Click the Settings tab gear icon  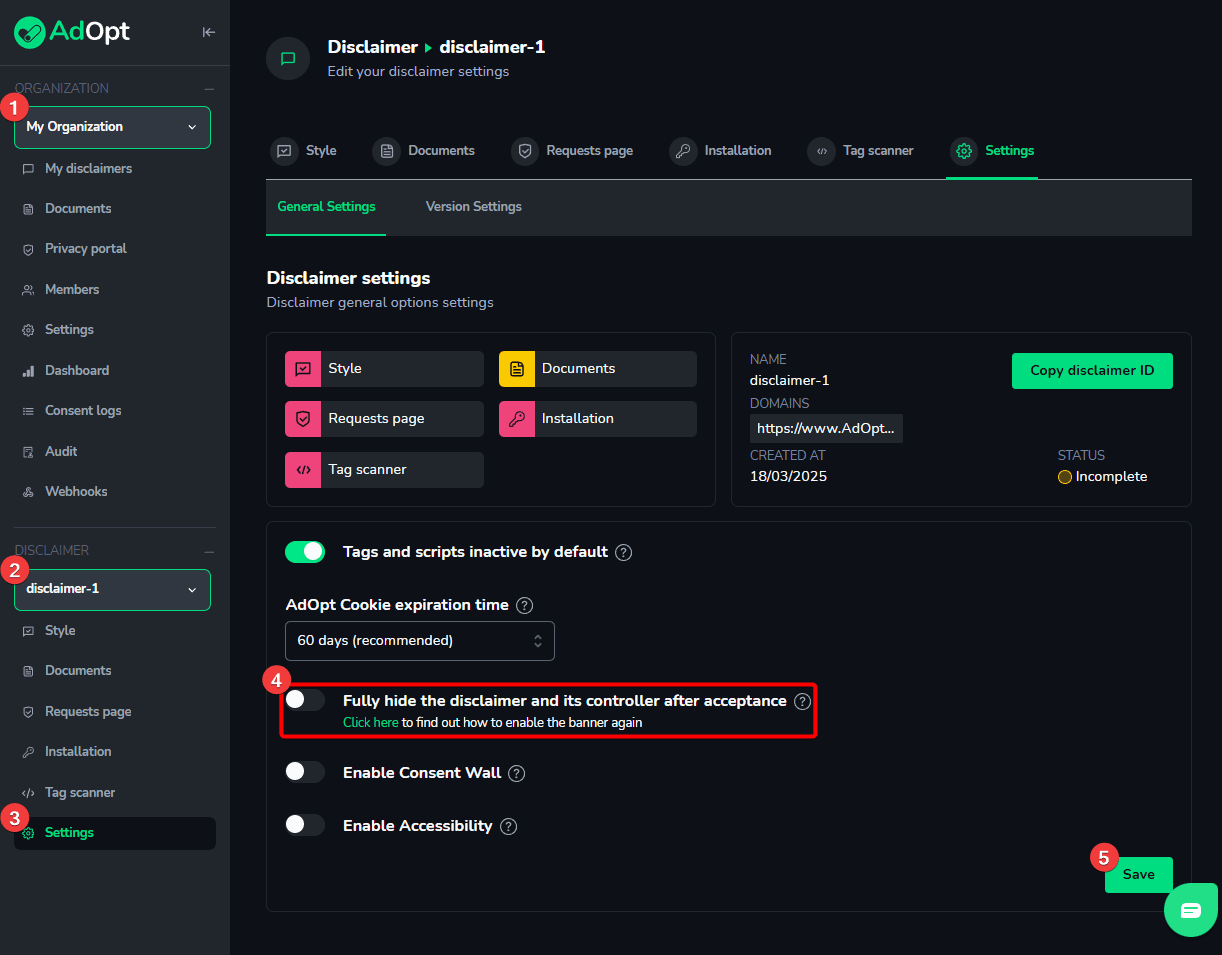(x=964, y=151)
